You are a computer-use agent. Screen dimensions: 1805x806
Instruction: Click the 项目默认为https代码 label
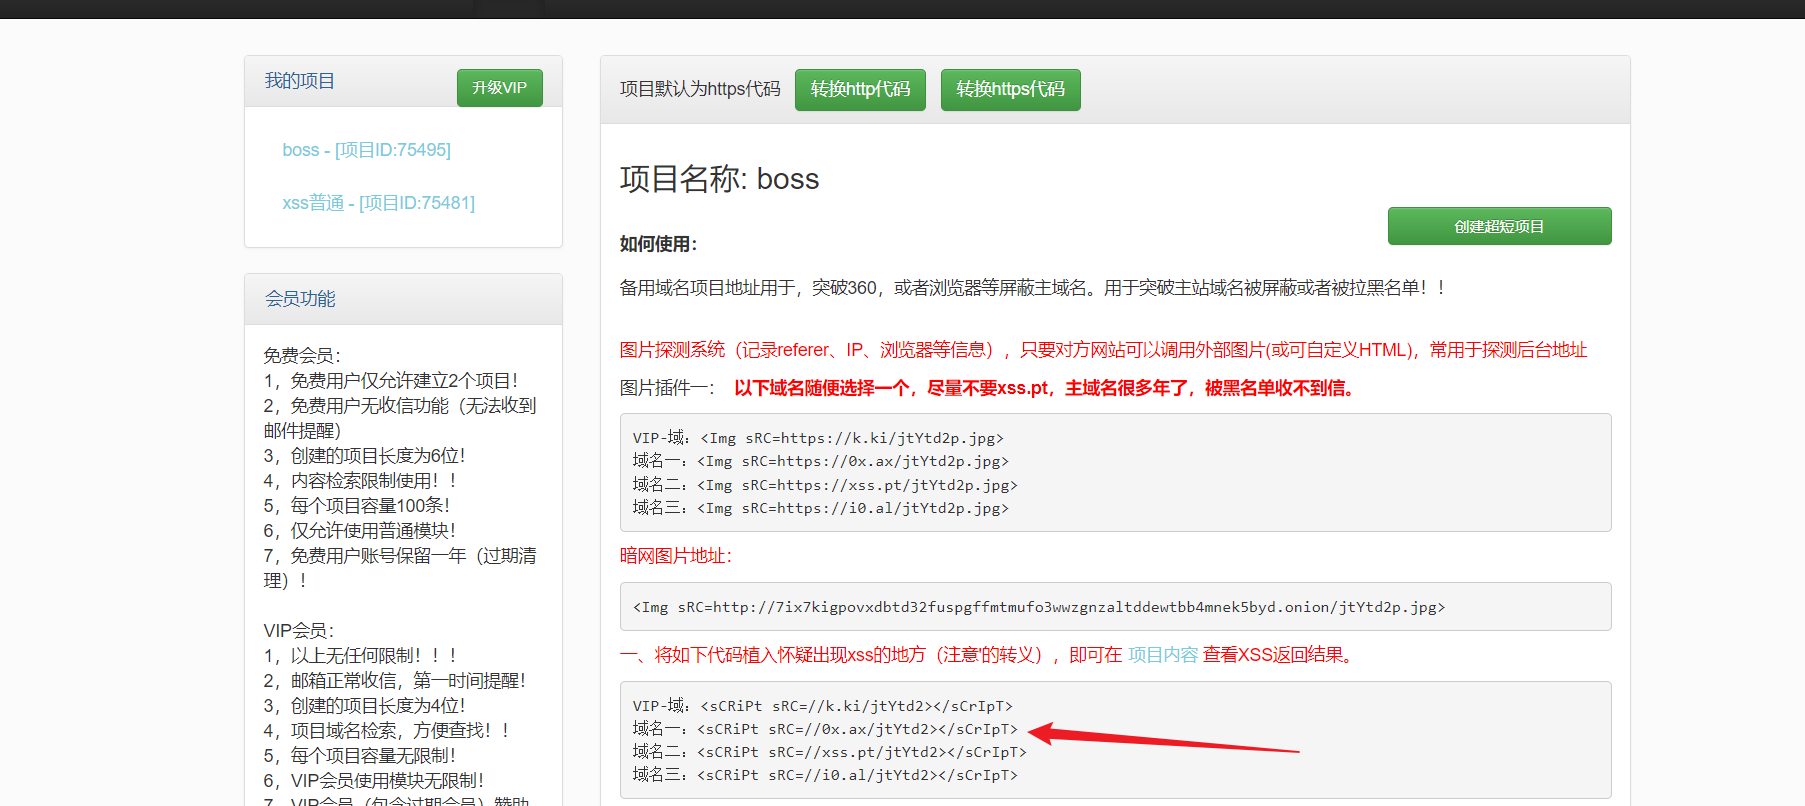[x=700, y=89]
